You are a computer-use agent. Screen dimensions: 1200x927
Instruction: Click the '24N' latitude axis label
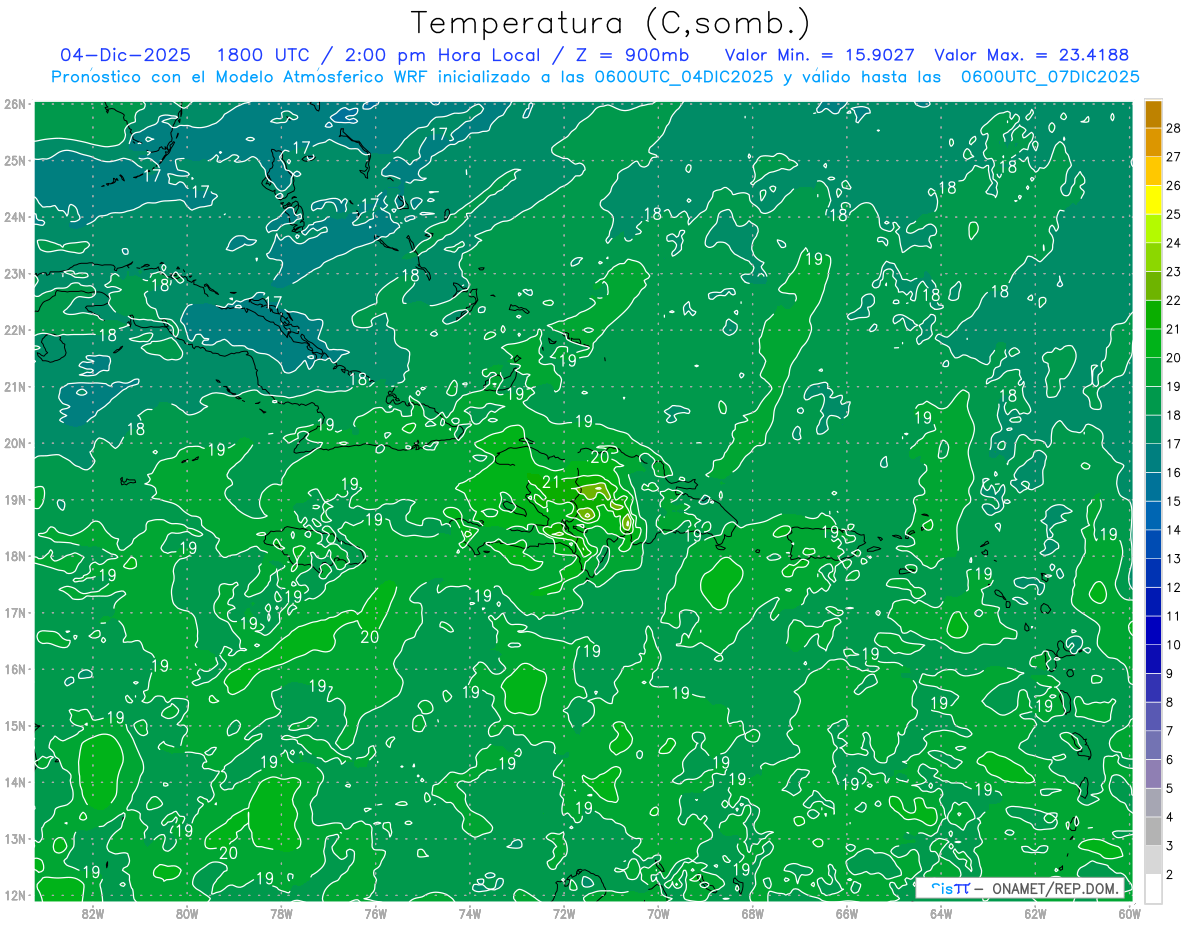coord(16,217)
